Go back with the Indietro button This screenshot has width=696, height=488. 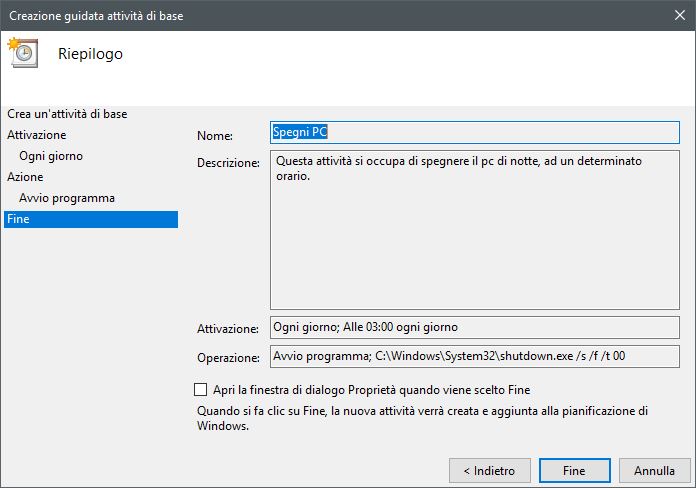pos(490,470)
